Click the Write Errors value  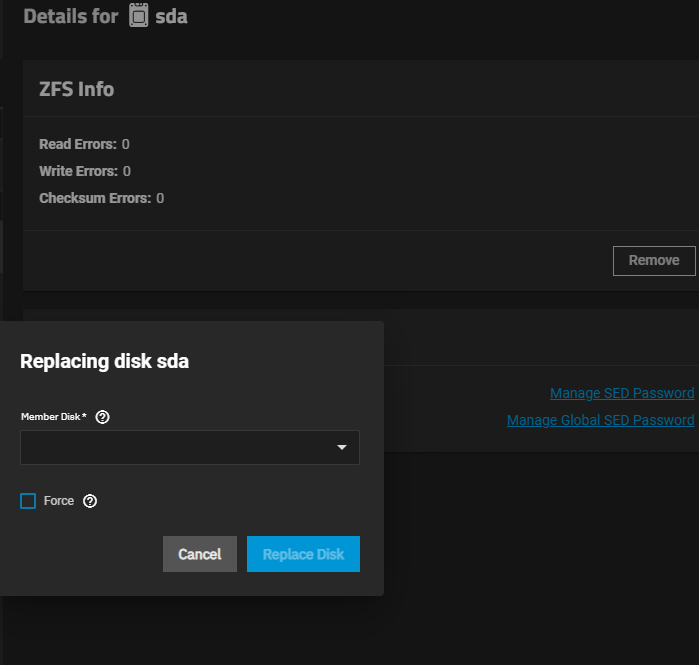(127, 172)
